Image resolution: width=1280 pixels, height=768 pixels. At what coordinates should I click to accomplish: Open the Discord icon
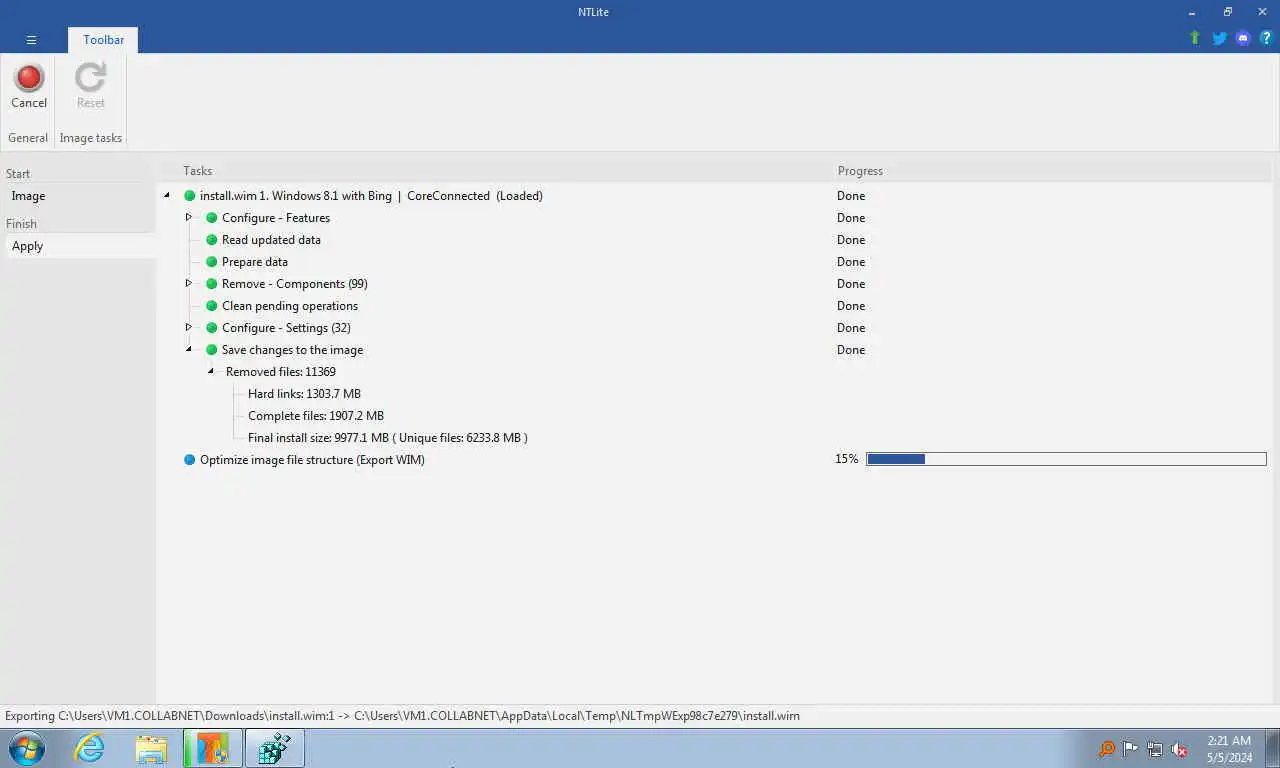tap(1243, 38)
